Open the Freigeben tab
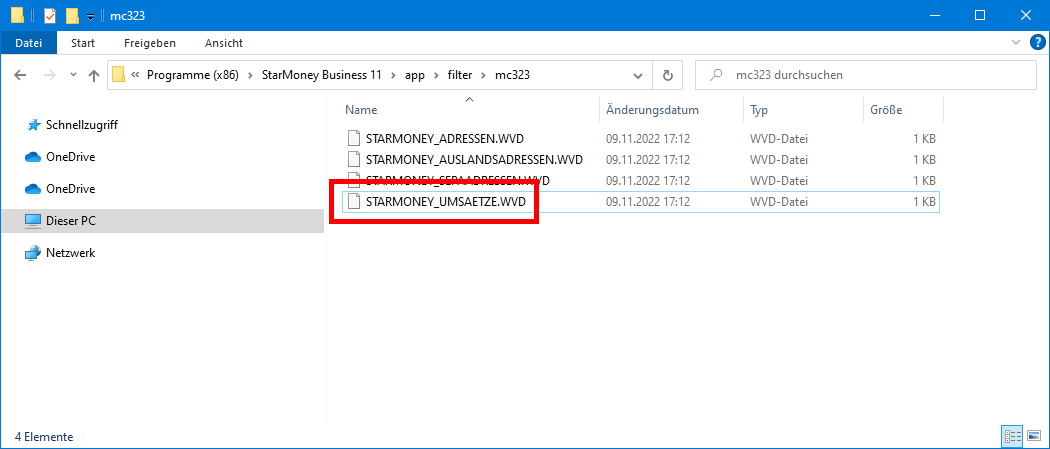The image size is (1050, 449). pos(150,43)
